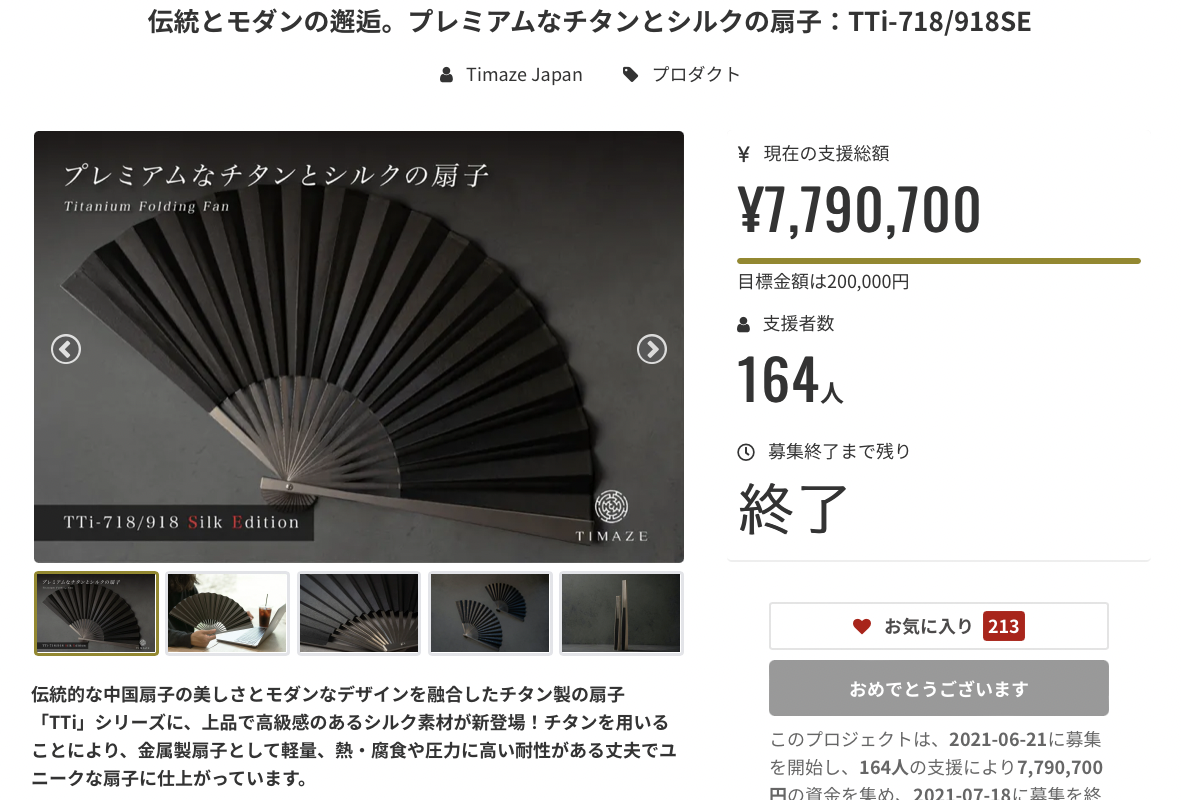The height and width of the screenshot is (800, 1181).
Task: Select thumbnail showing fan near laptop
Action: click(x=227, y=613)
